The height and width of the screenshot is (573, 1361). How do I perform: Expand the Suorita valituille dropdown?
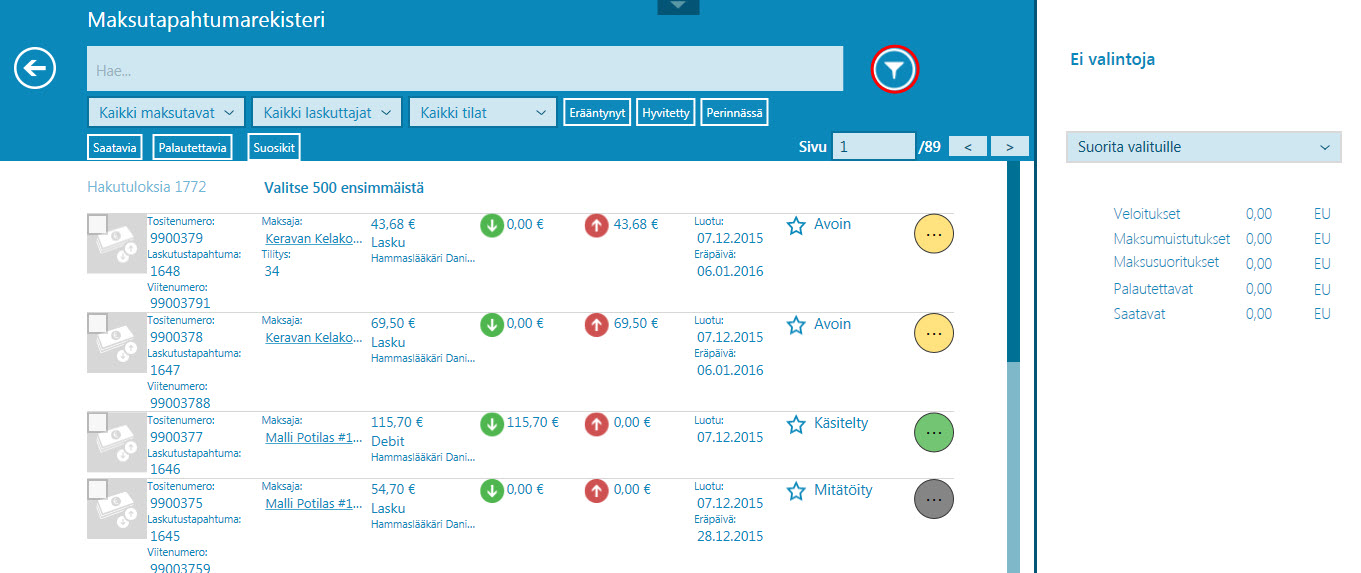pos(1204,147)
